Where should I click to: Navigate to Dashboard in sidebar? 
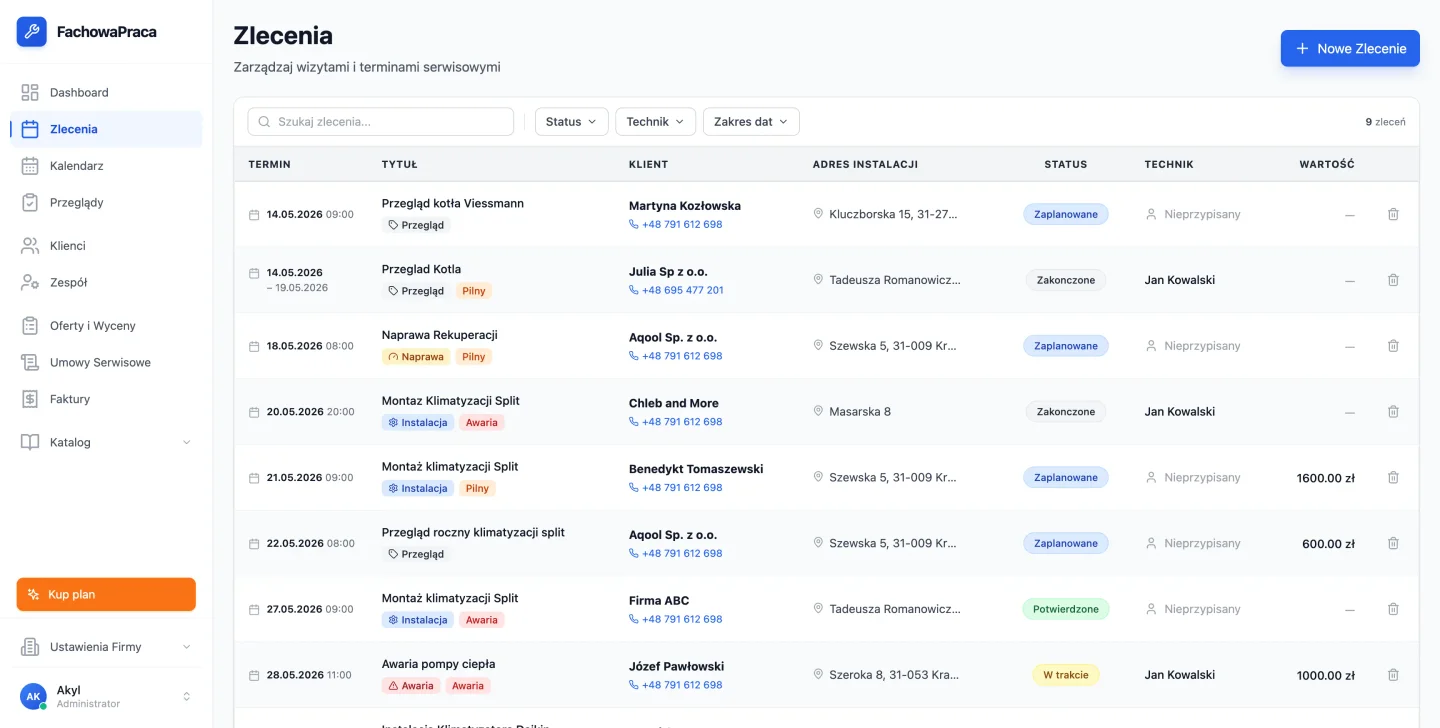[x=106, y=92]
